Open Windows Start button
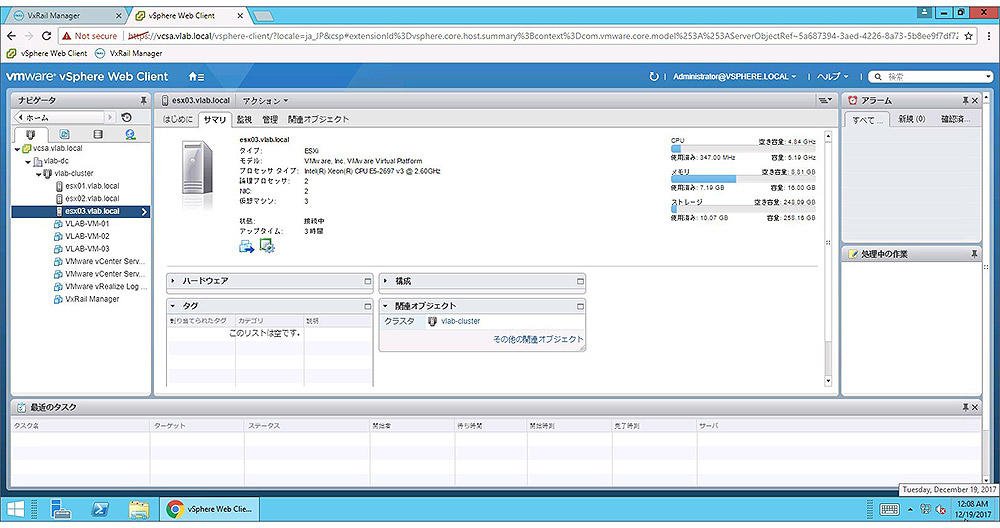The width and height of the screenshot is (1000, 528). point(15,509)
